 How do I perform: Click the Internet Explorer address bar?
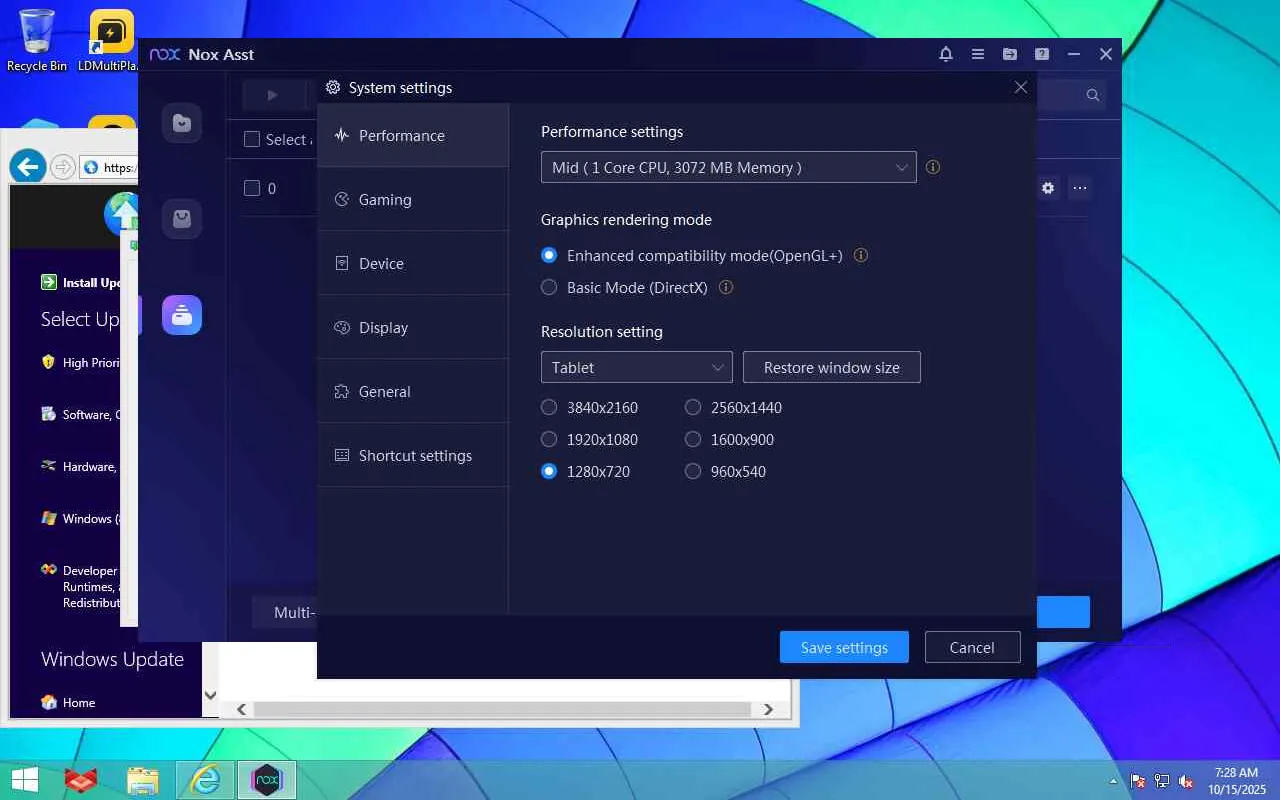coord(110,167)
